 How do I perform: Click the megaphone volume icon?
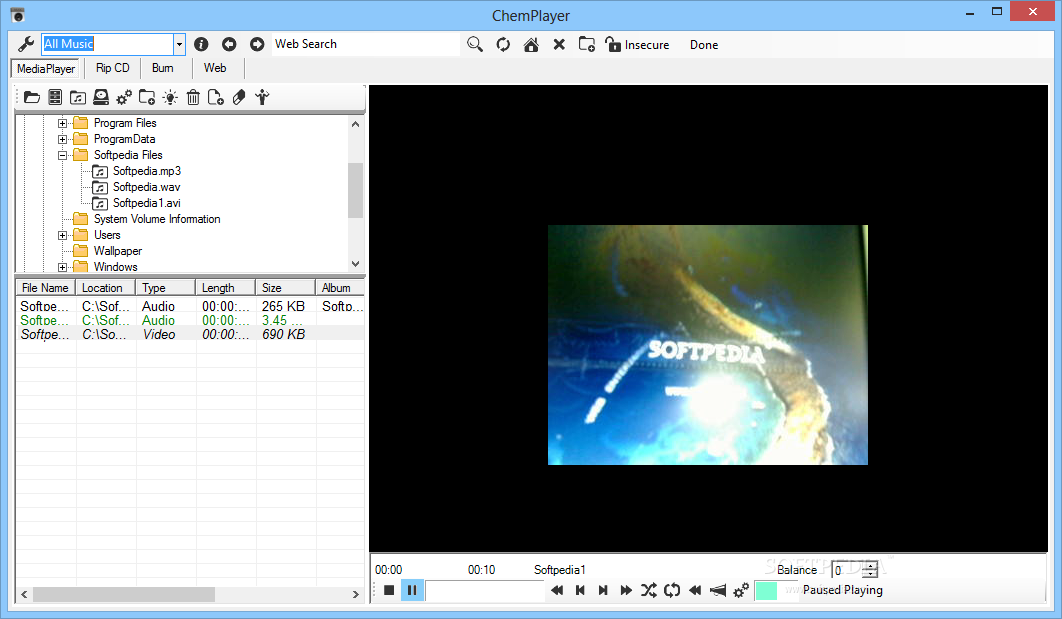[x=718, y=591]
